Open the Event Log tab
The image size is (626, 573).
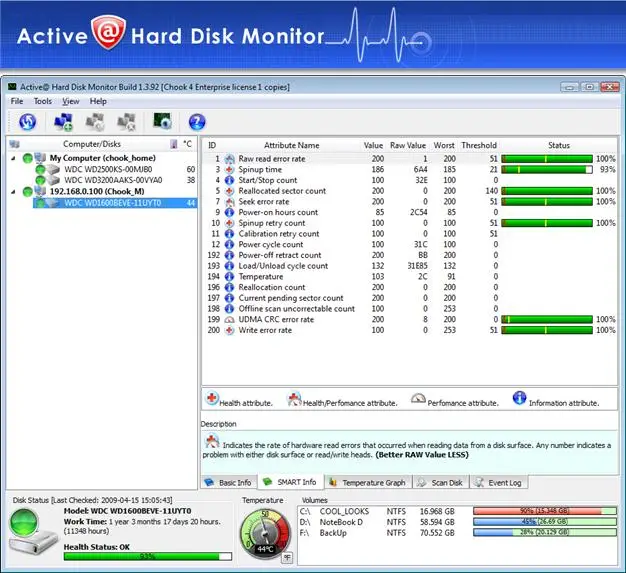498,483
